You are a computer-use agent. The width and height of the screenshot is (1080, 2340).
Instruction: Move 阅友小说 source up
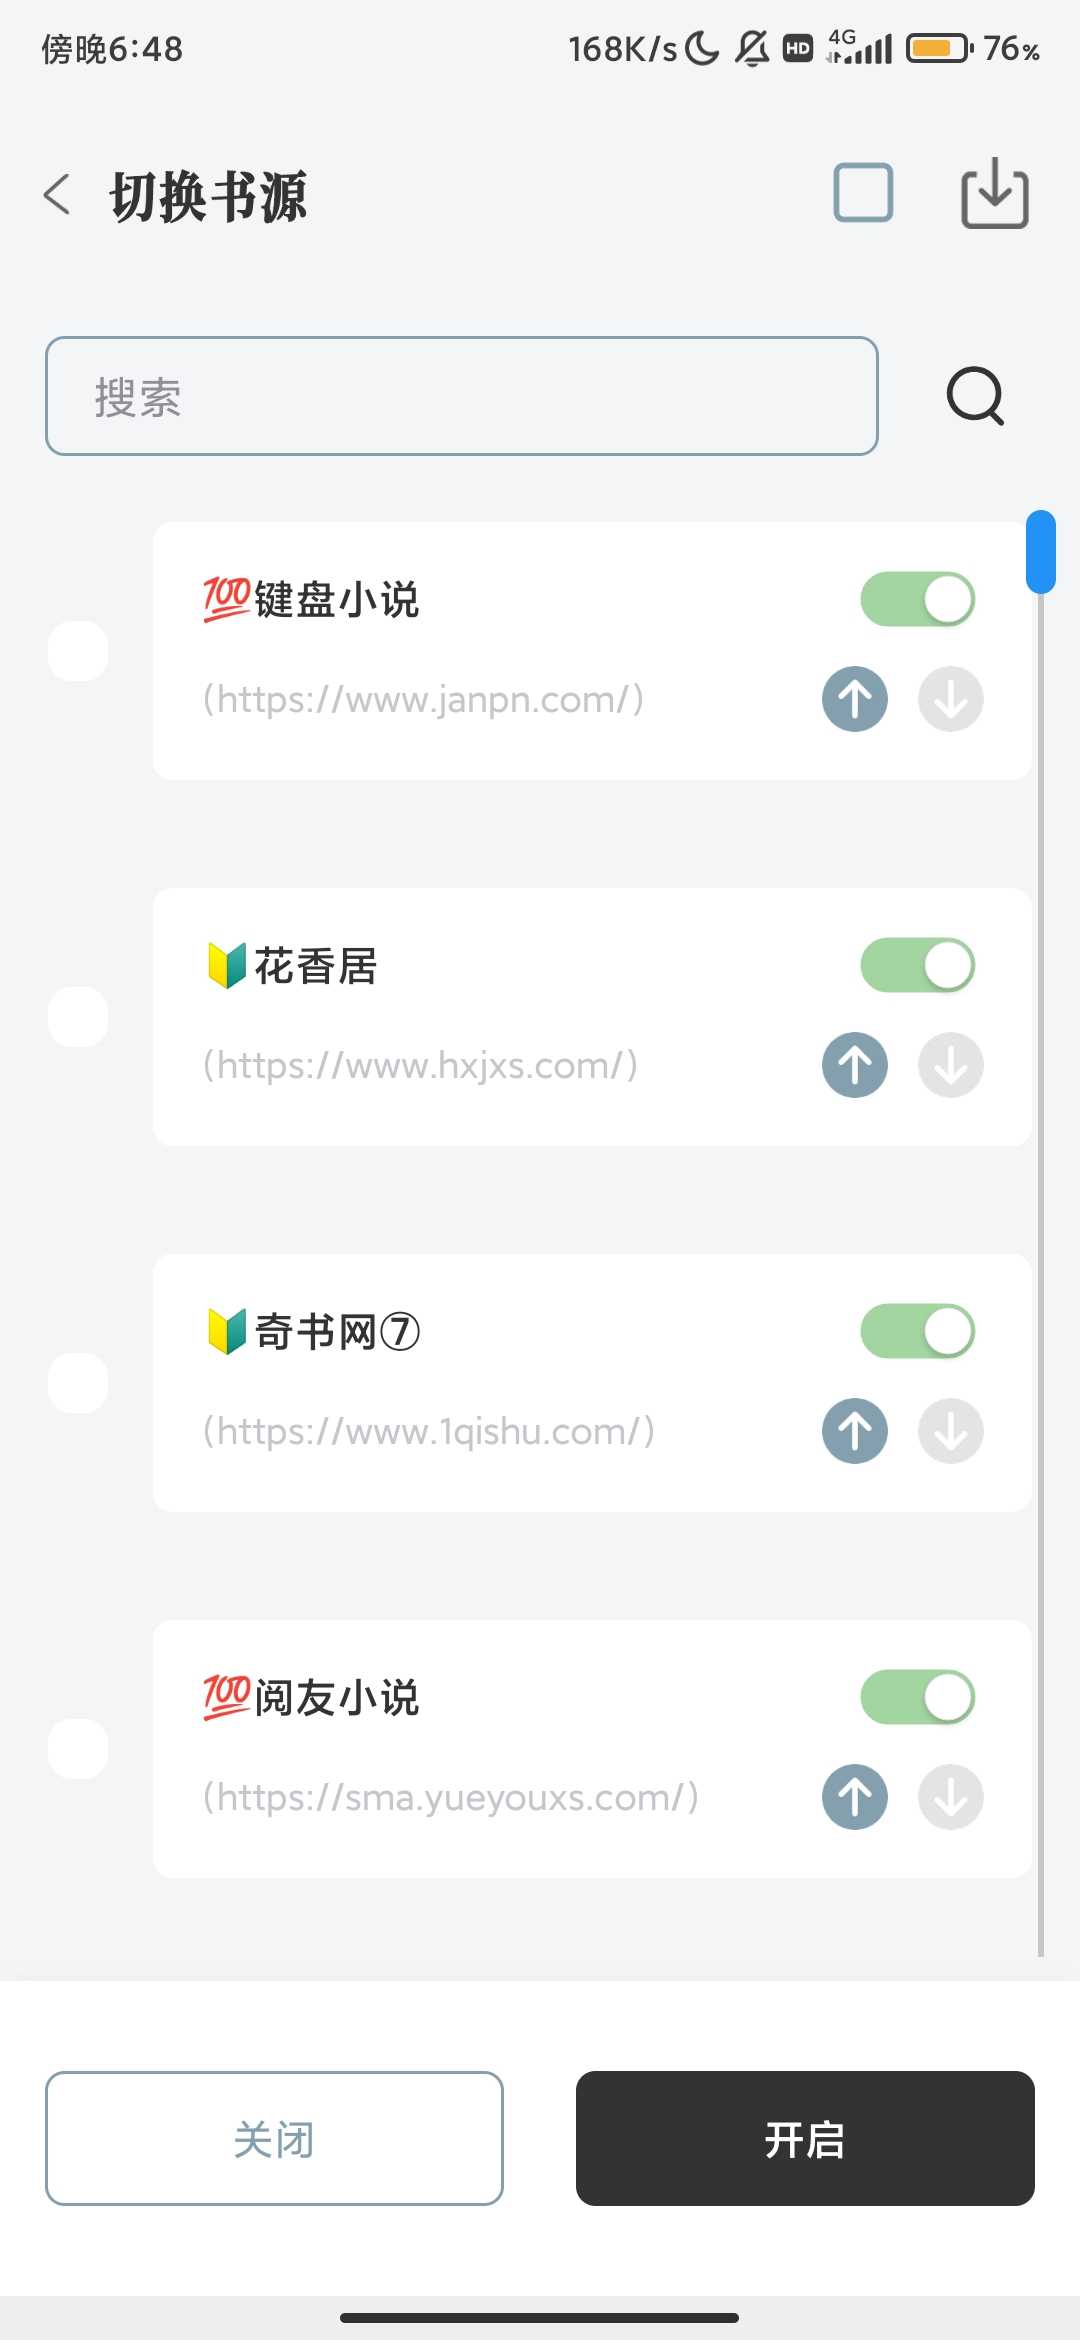pos(855,1796)
